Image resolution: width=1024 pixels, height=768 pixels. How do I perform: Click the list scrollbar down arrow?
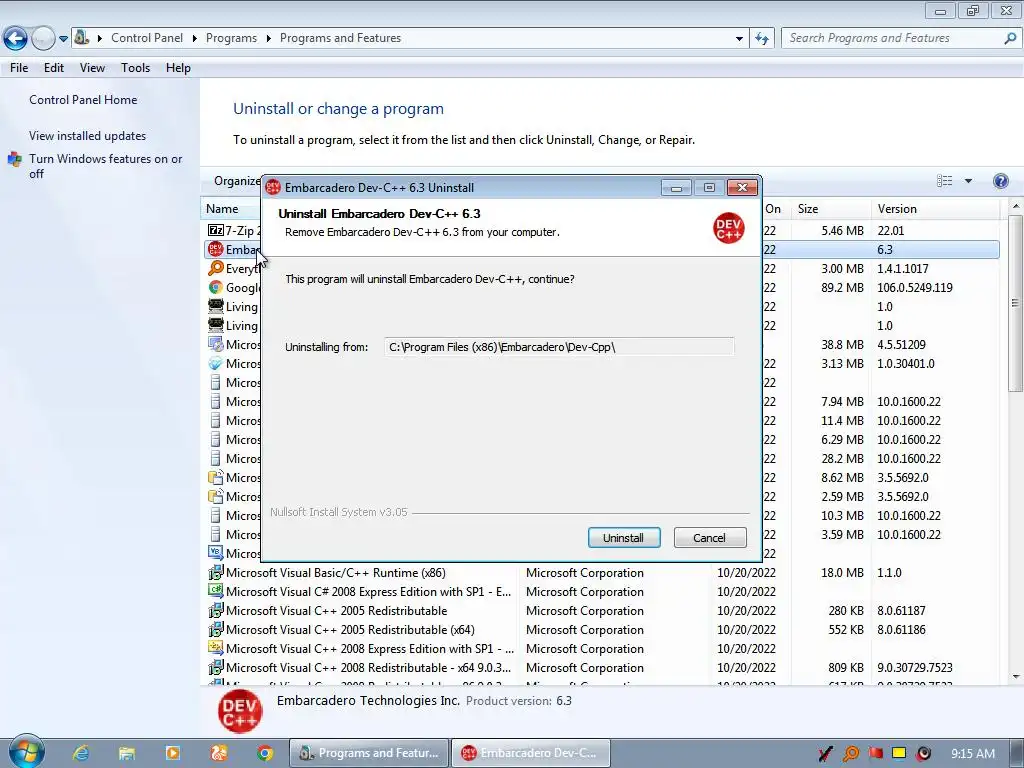click(x=1015, y=677)
